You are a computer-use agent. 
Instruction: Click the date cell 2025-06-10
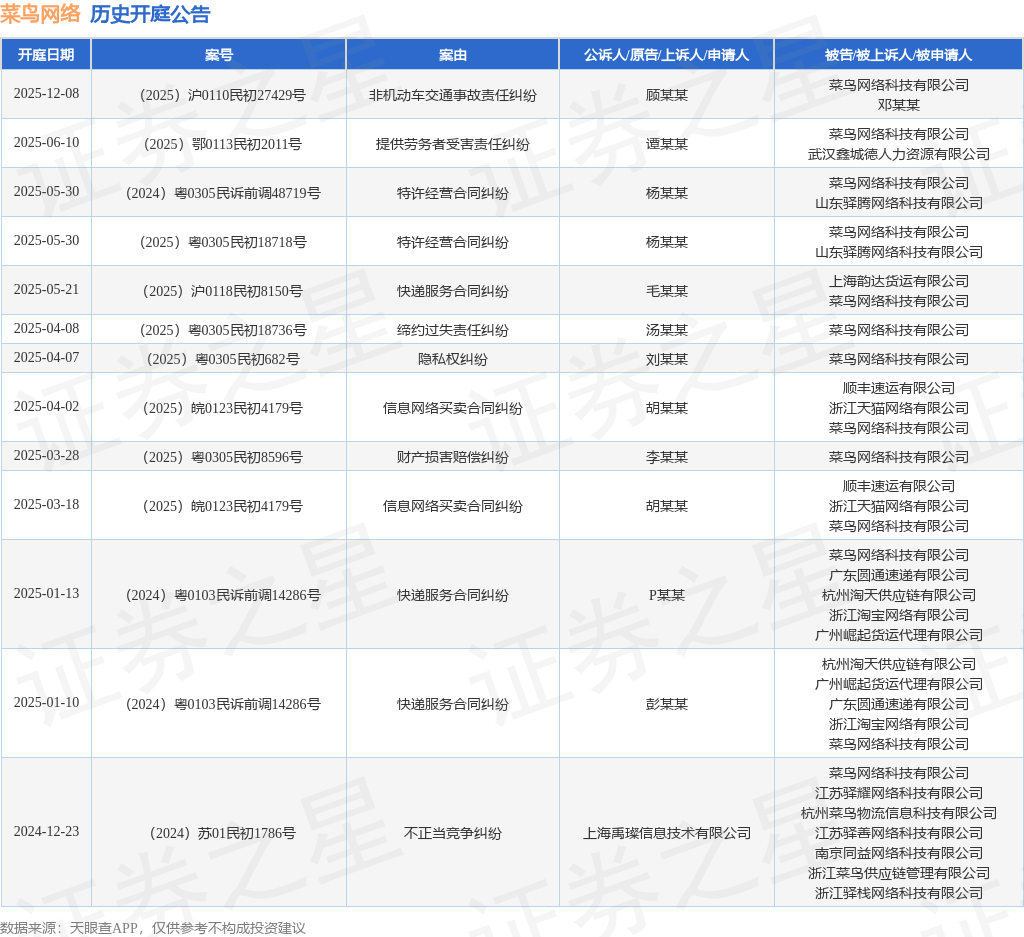coord(46,142)
